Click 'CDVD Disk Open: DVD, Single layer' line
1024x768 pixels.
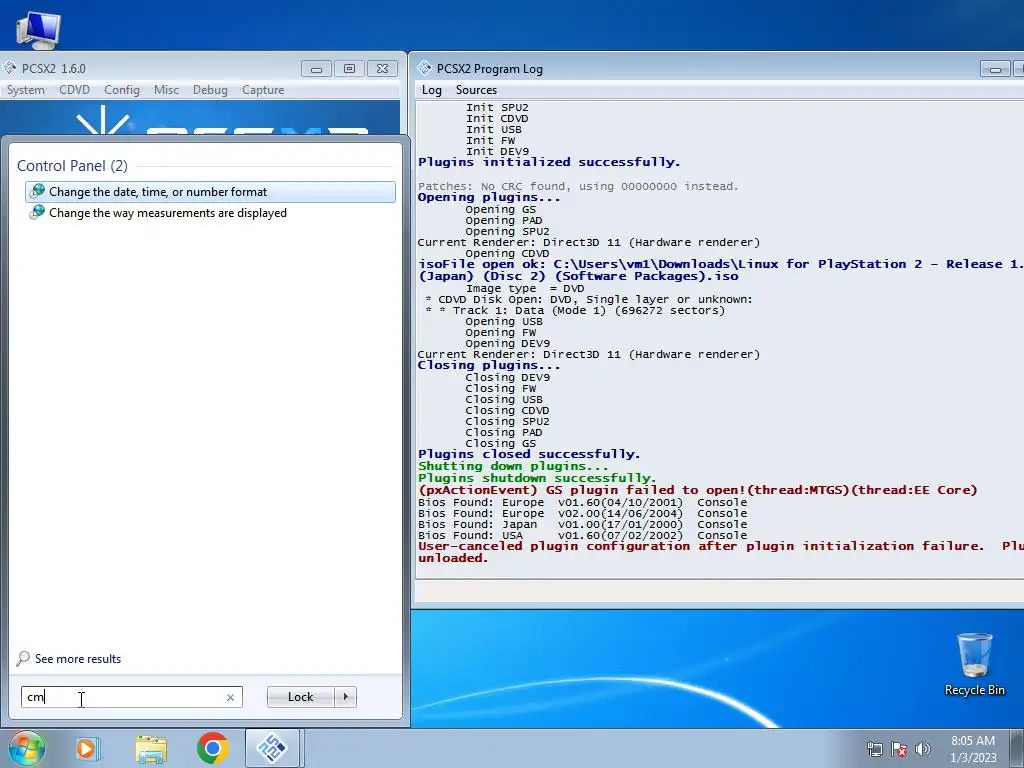(x=588, y=299)
